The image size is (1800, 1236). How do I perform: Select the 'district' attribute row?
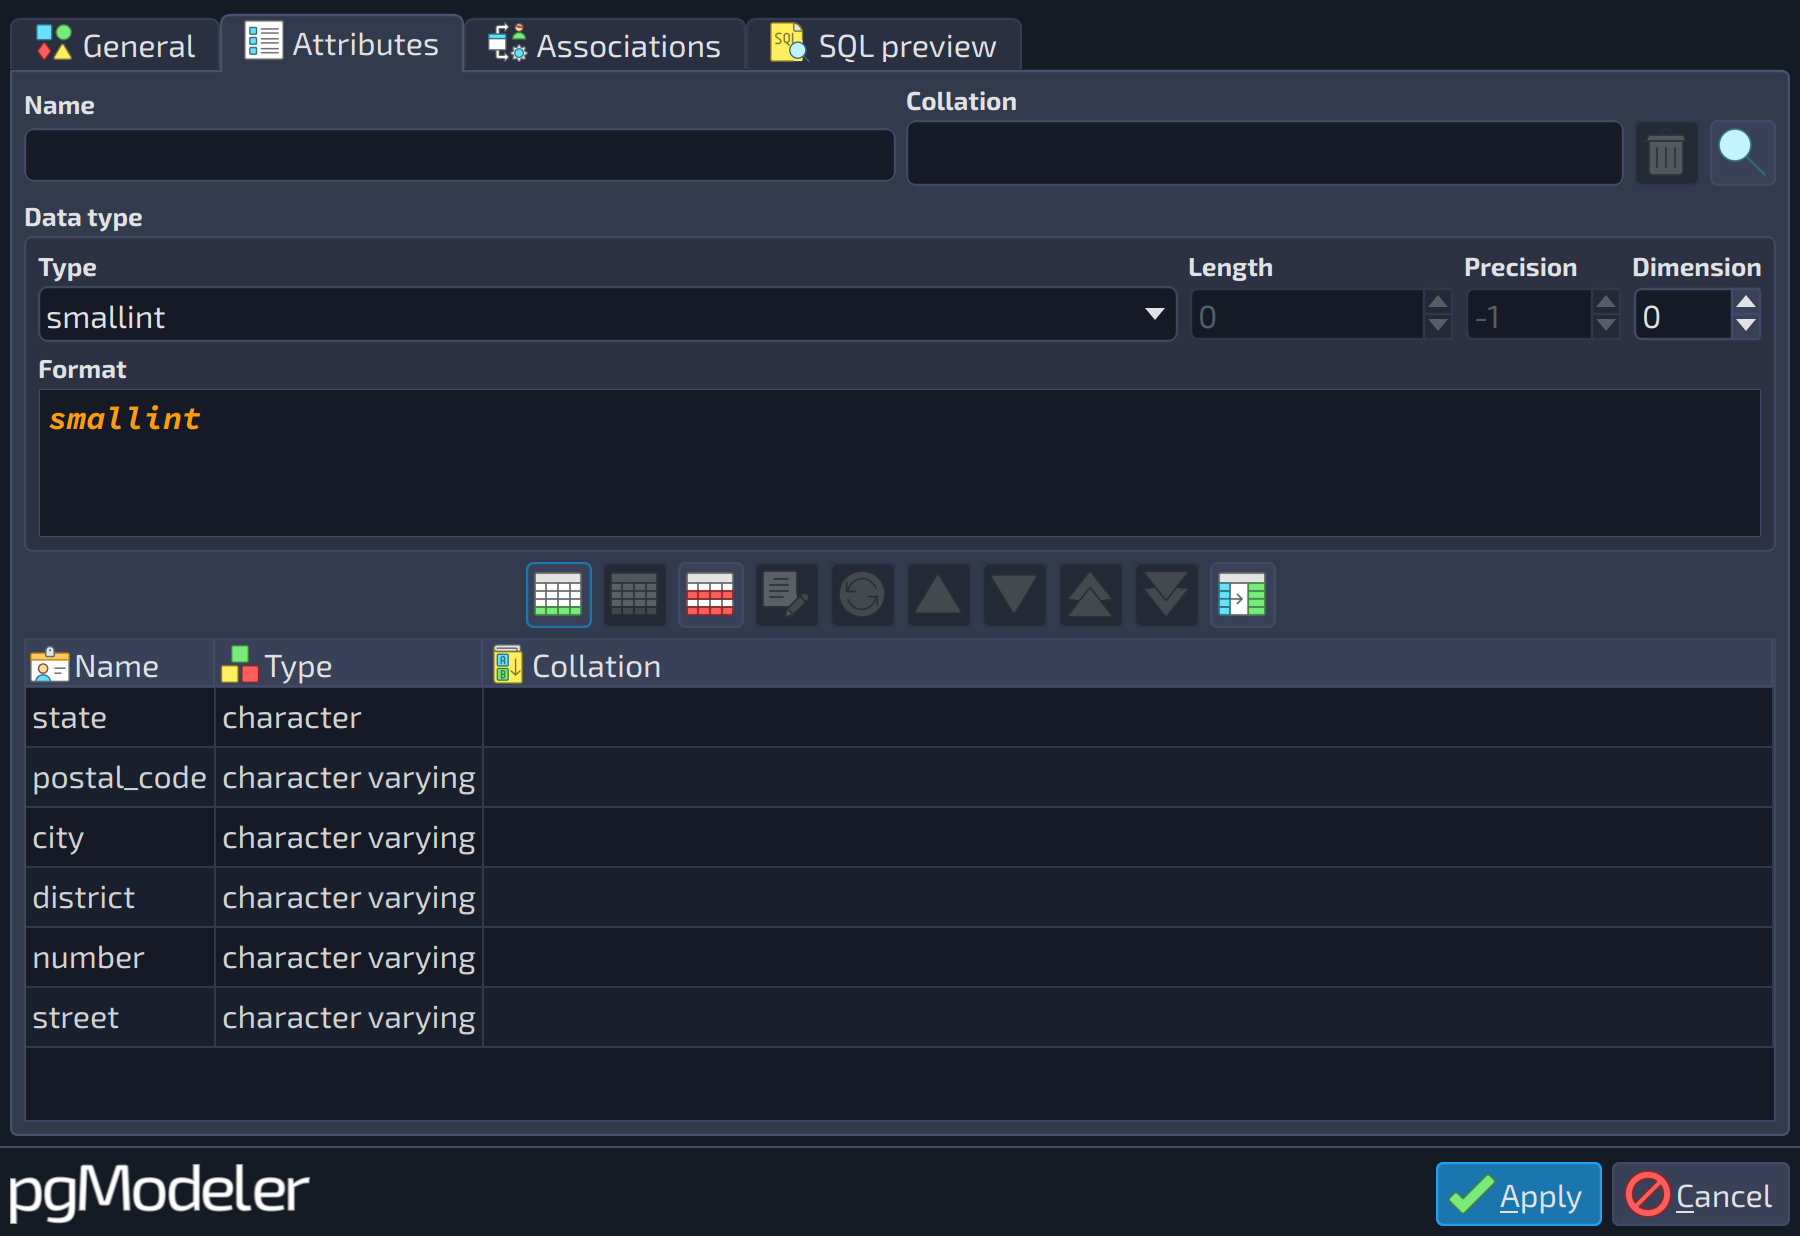point(899,898)
